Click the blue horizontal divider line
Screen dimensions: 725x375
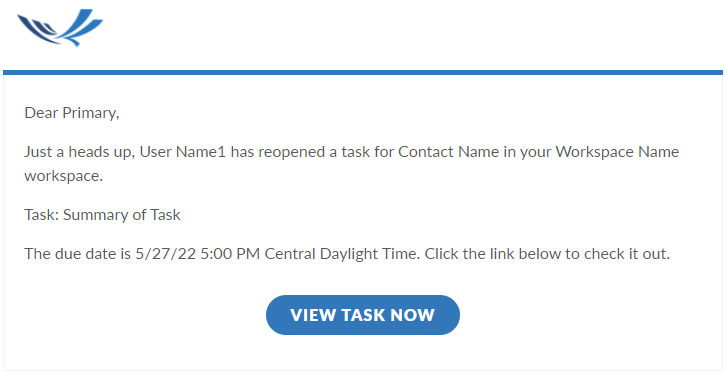click(x=362, y=72)
